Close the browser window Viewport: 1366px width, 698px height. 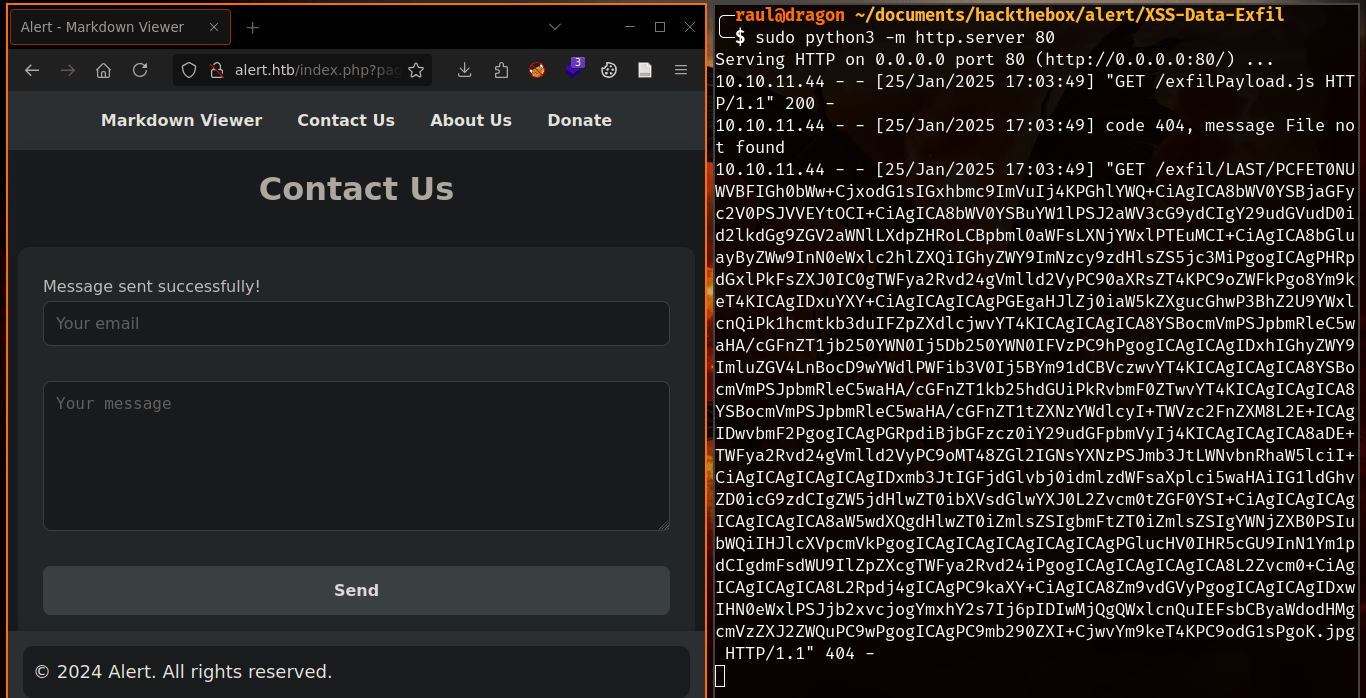pyautogui.click(x=690, y=27)
